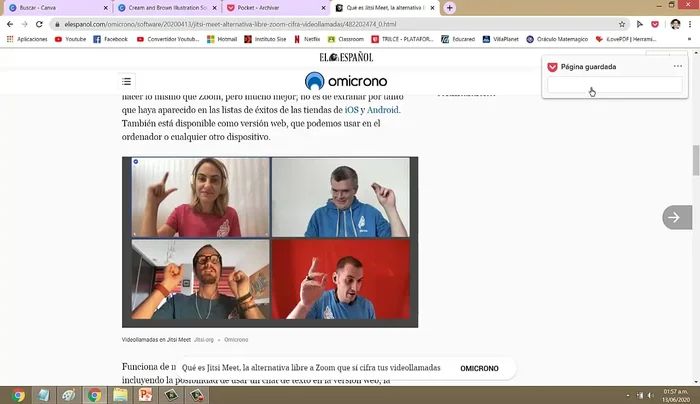This screenshot has width=700, height=404.
Task: Open the Chrome profile avatar
Action: 675,24
